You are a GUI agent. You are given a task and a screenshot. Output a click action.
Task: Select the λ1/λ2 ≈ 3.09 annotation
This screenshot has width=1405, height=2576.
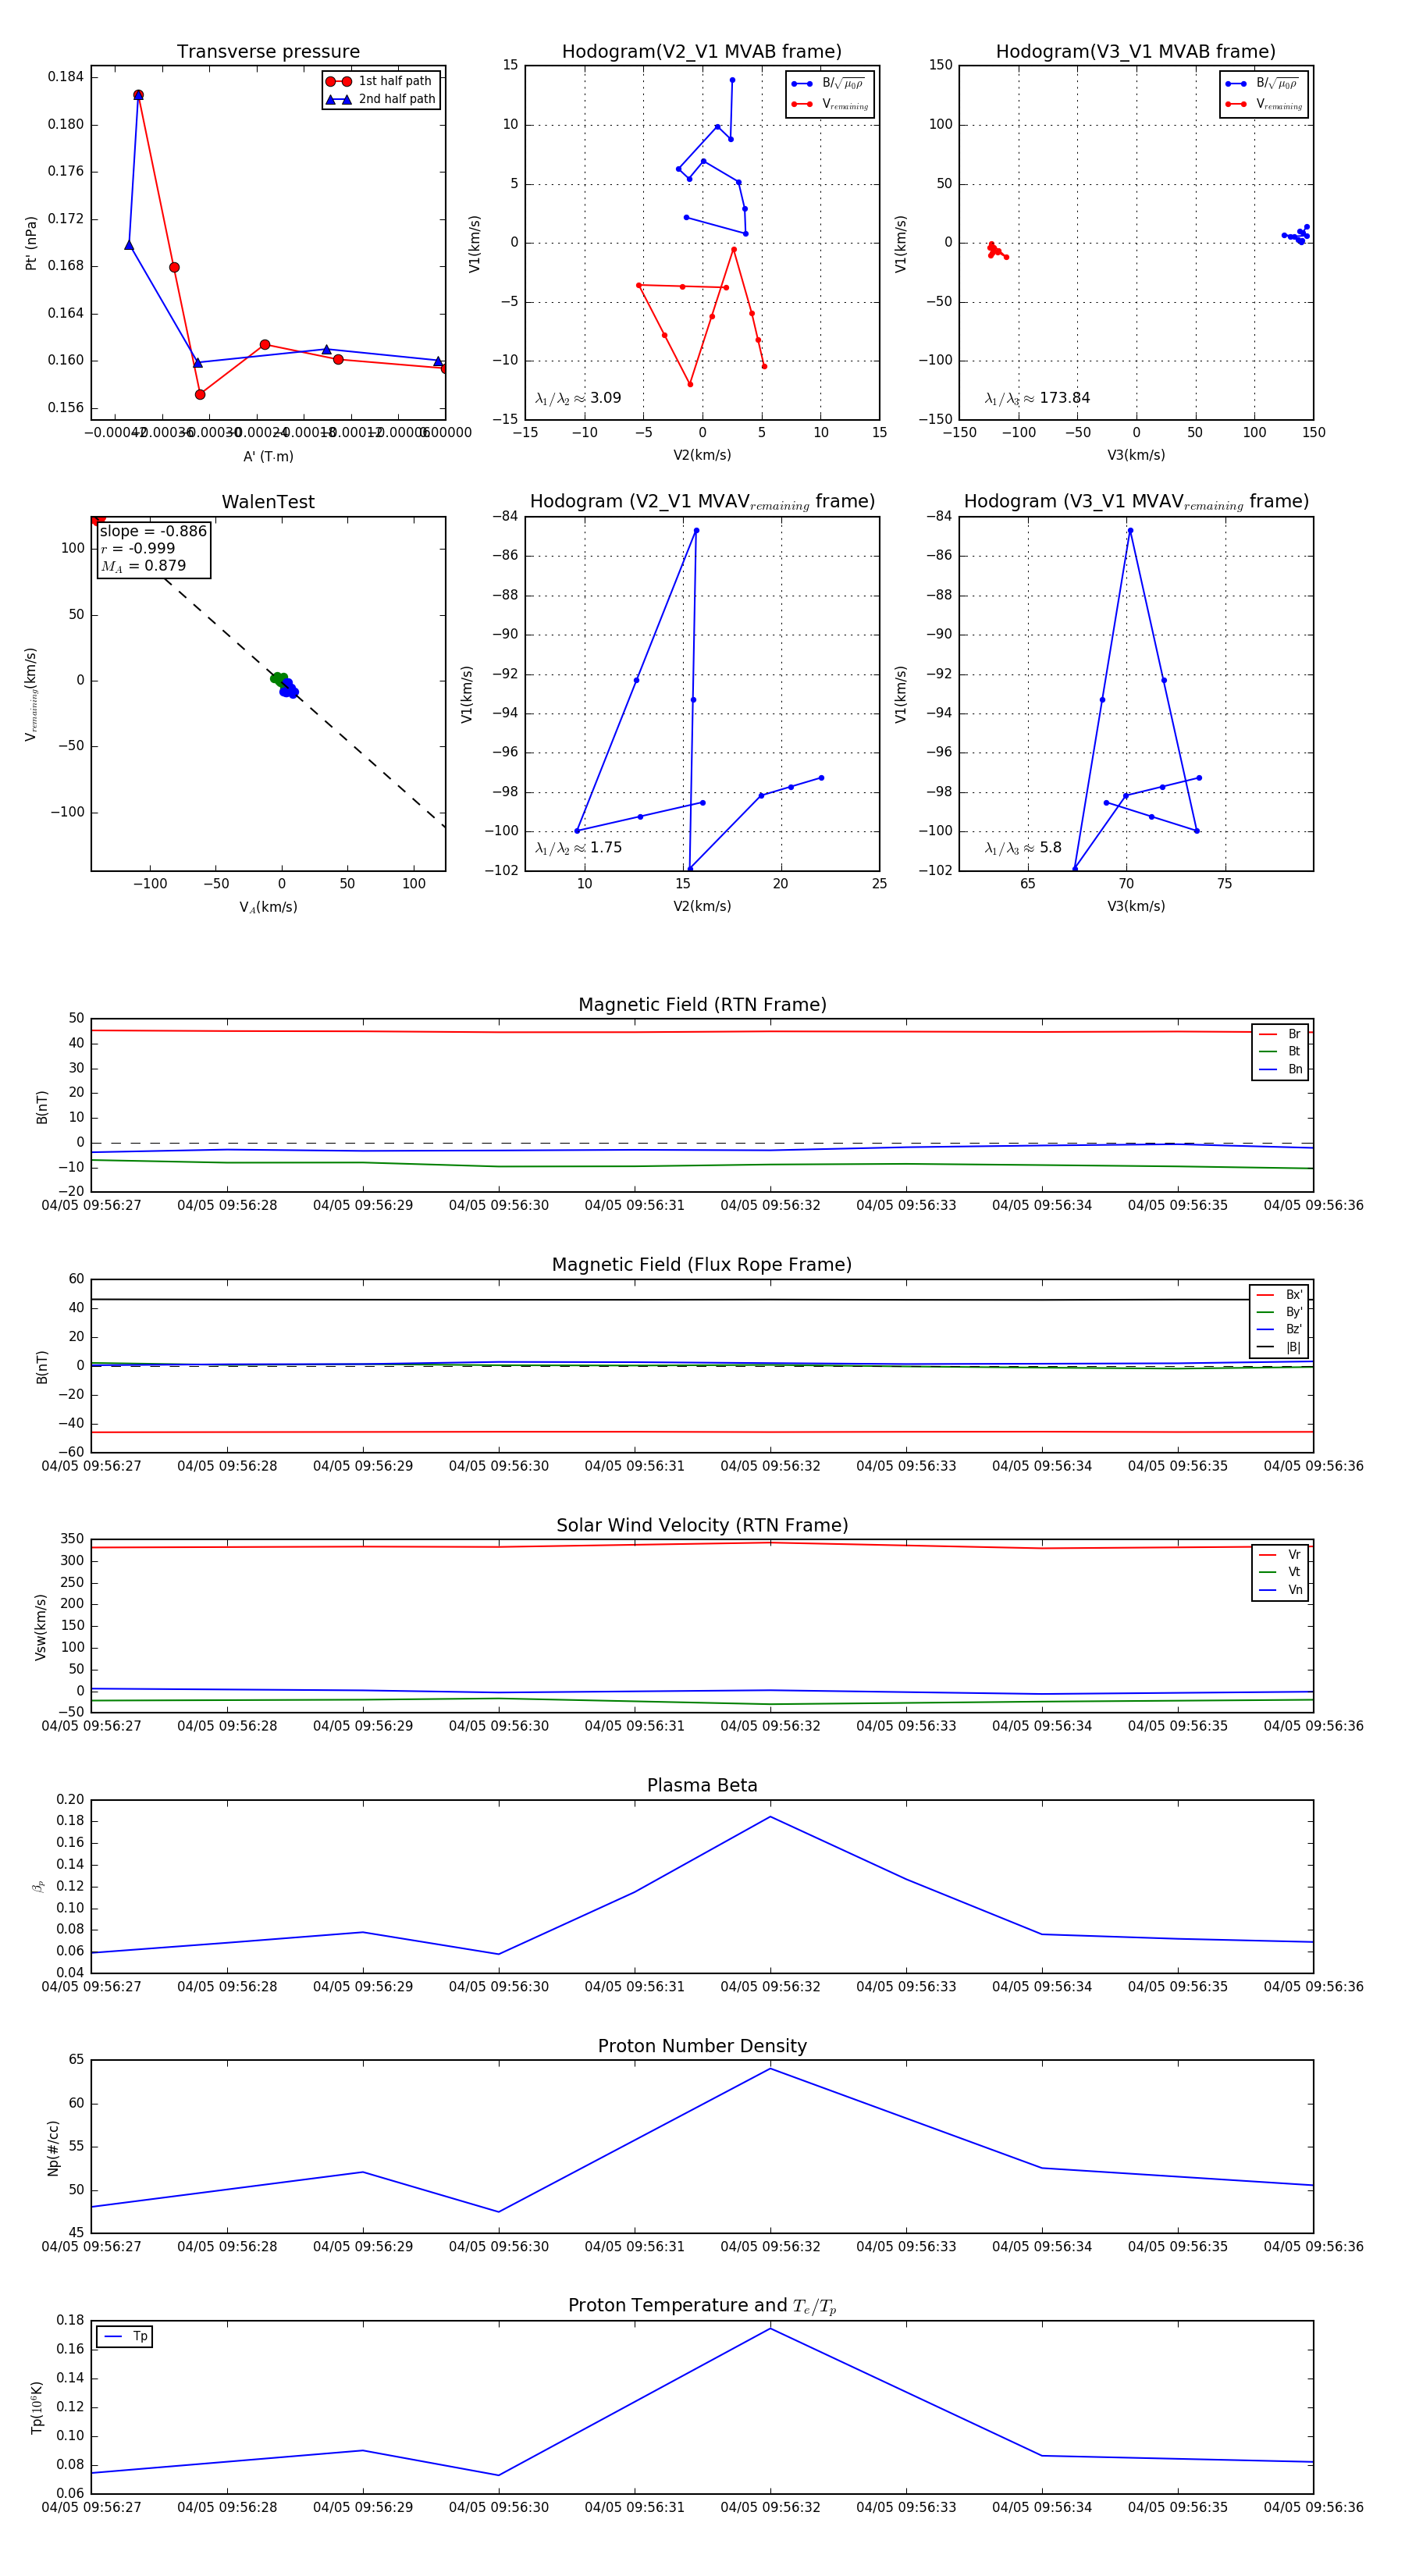click(578, 398)
